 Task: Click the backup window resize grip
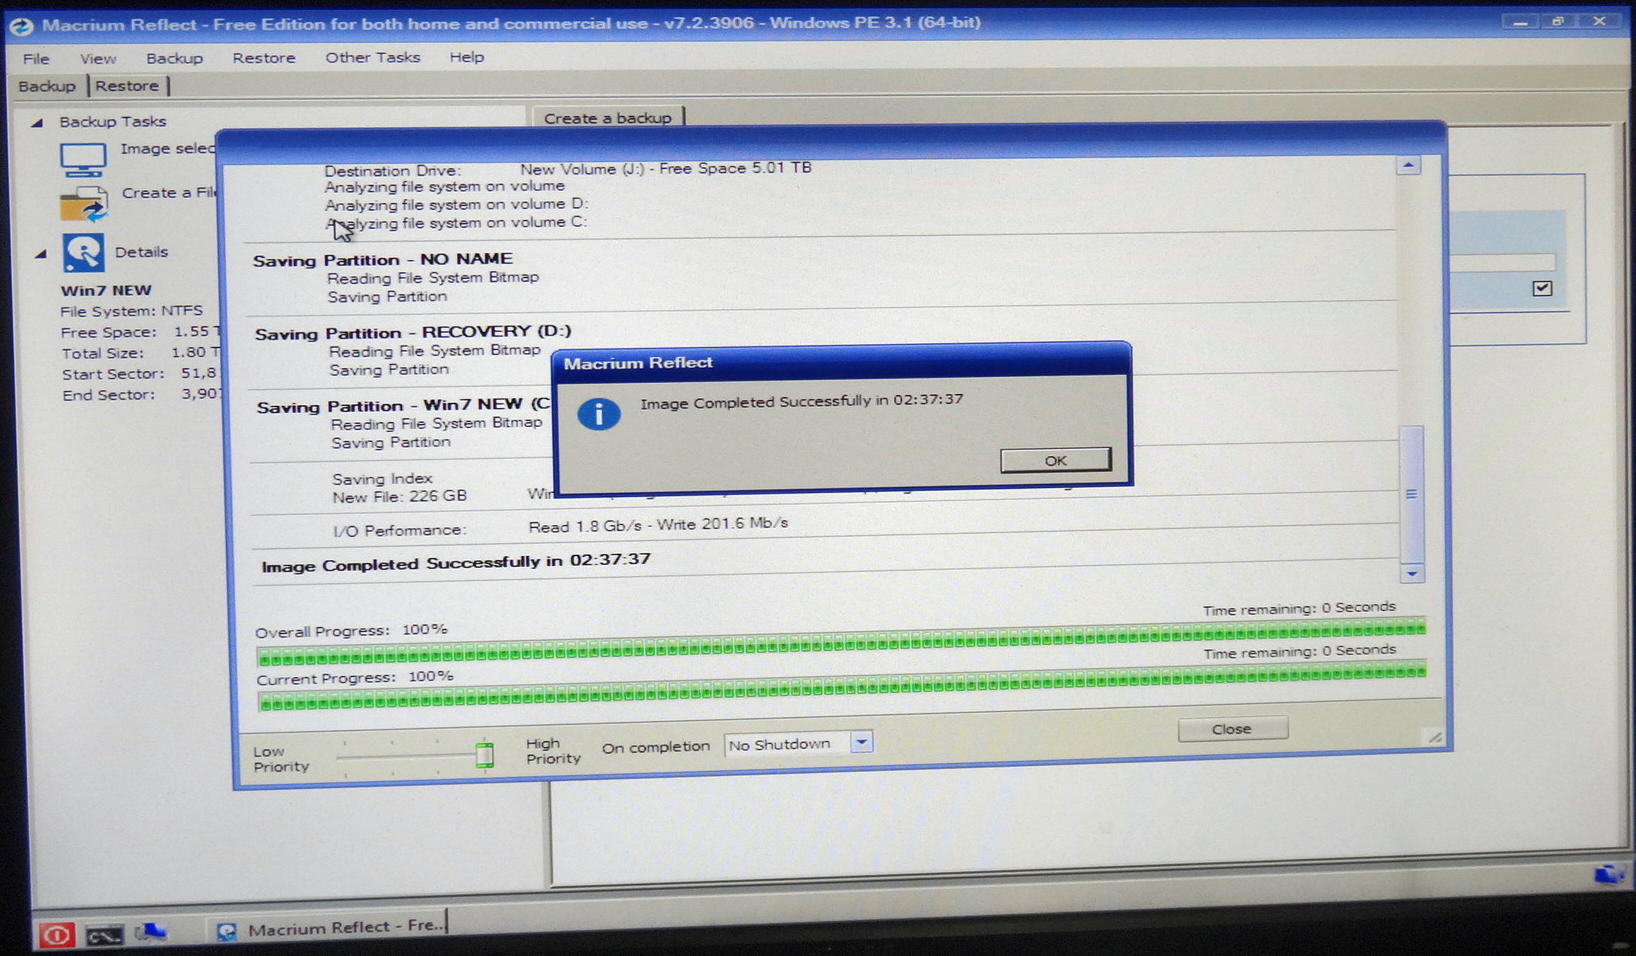coord(1436,737)
